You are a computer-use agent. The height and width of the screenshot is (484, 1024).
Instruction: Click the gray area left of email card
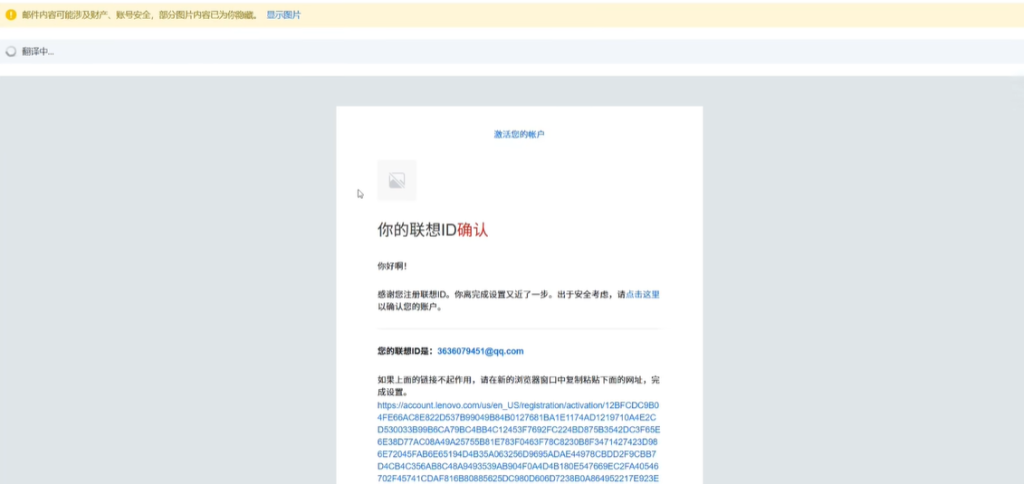pos(170,300)
